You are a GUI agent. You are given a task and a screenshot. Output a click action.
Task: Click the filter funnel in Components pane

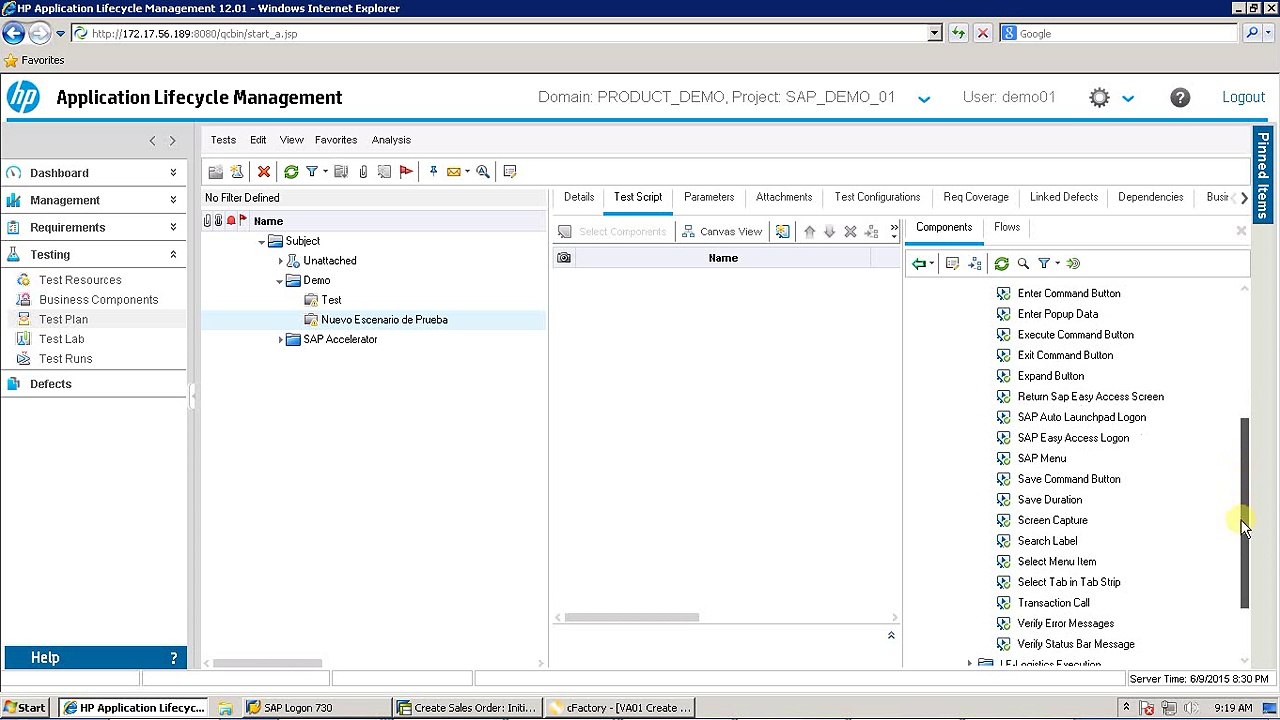1044,264
